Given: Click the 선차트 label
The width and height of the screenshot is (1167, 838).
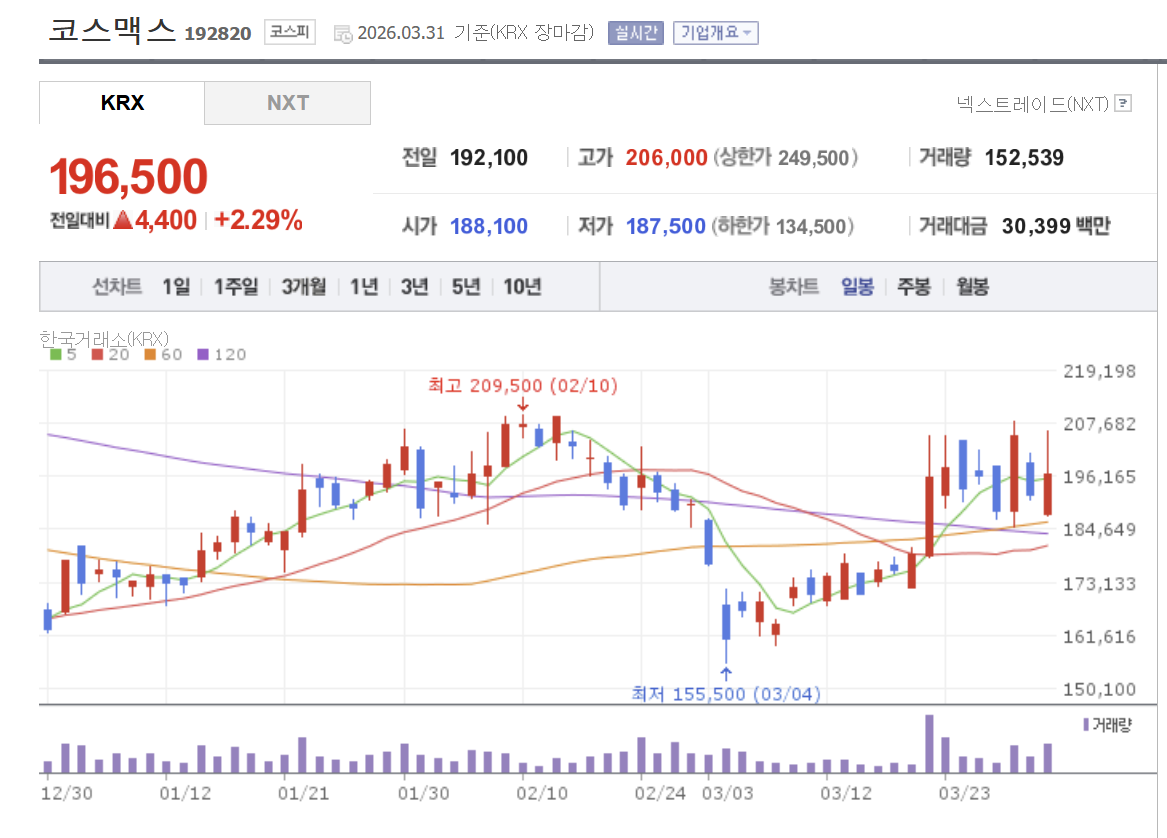Looking at the screenshot, I should (117, 287).
